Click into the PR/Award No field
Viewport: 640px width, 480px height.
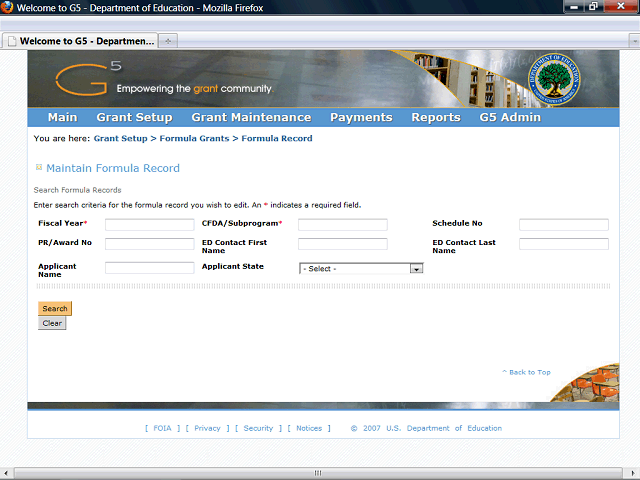150,244
